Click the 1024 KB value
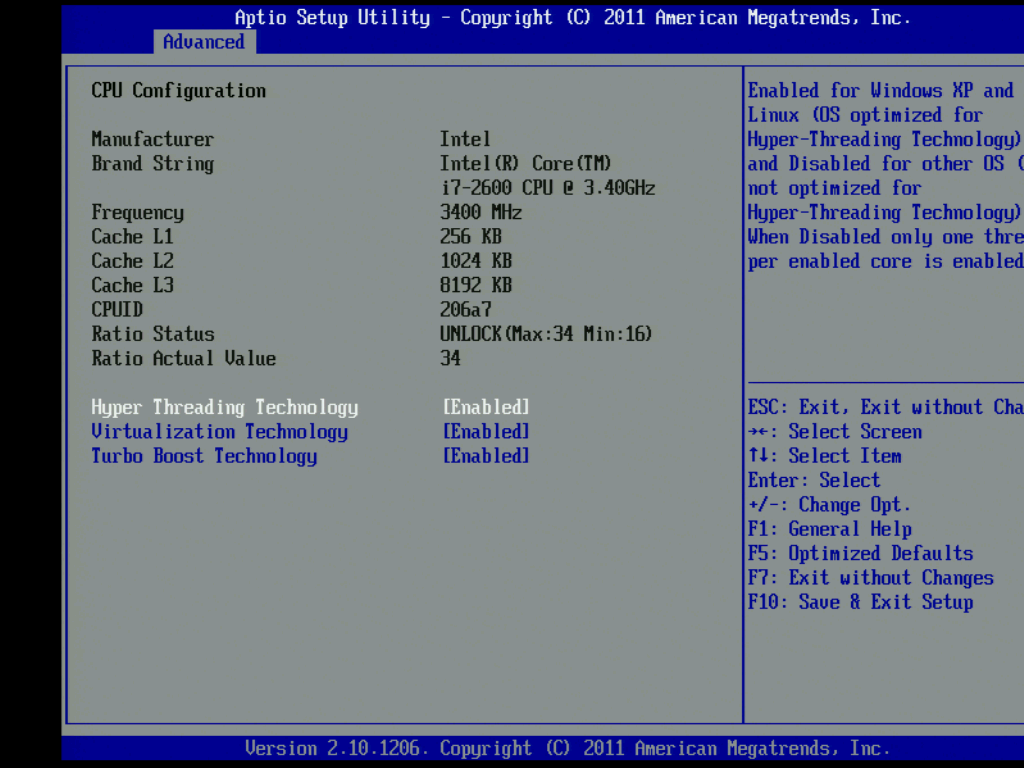1024x768 pixels. [476, 261]
